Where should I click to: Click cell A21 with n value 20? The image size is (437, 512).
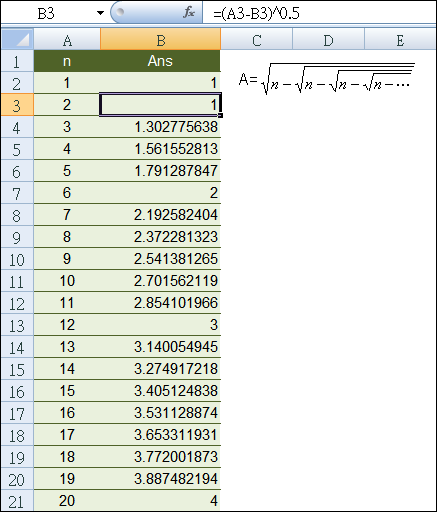(x=67, y=501)
